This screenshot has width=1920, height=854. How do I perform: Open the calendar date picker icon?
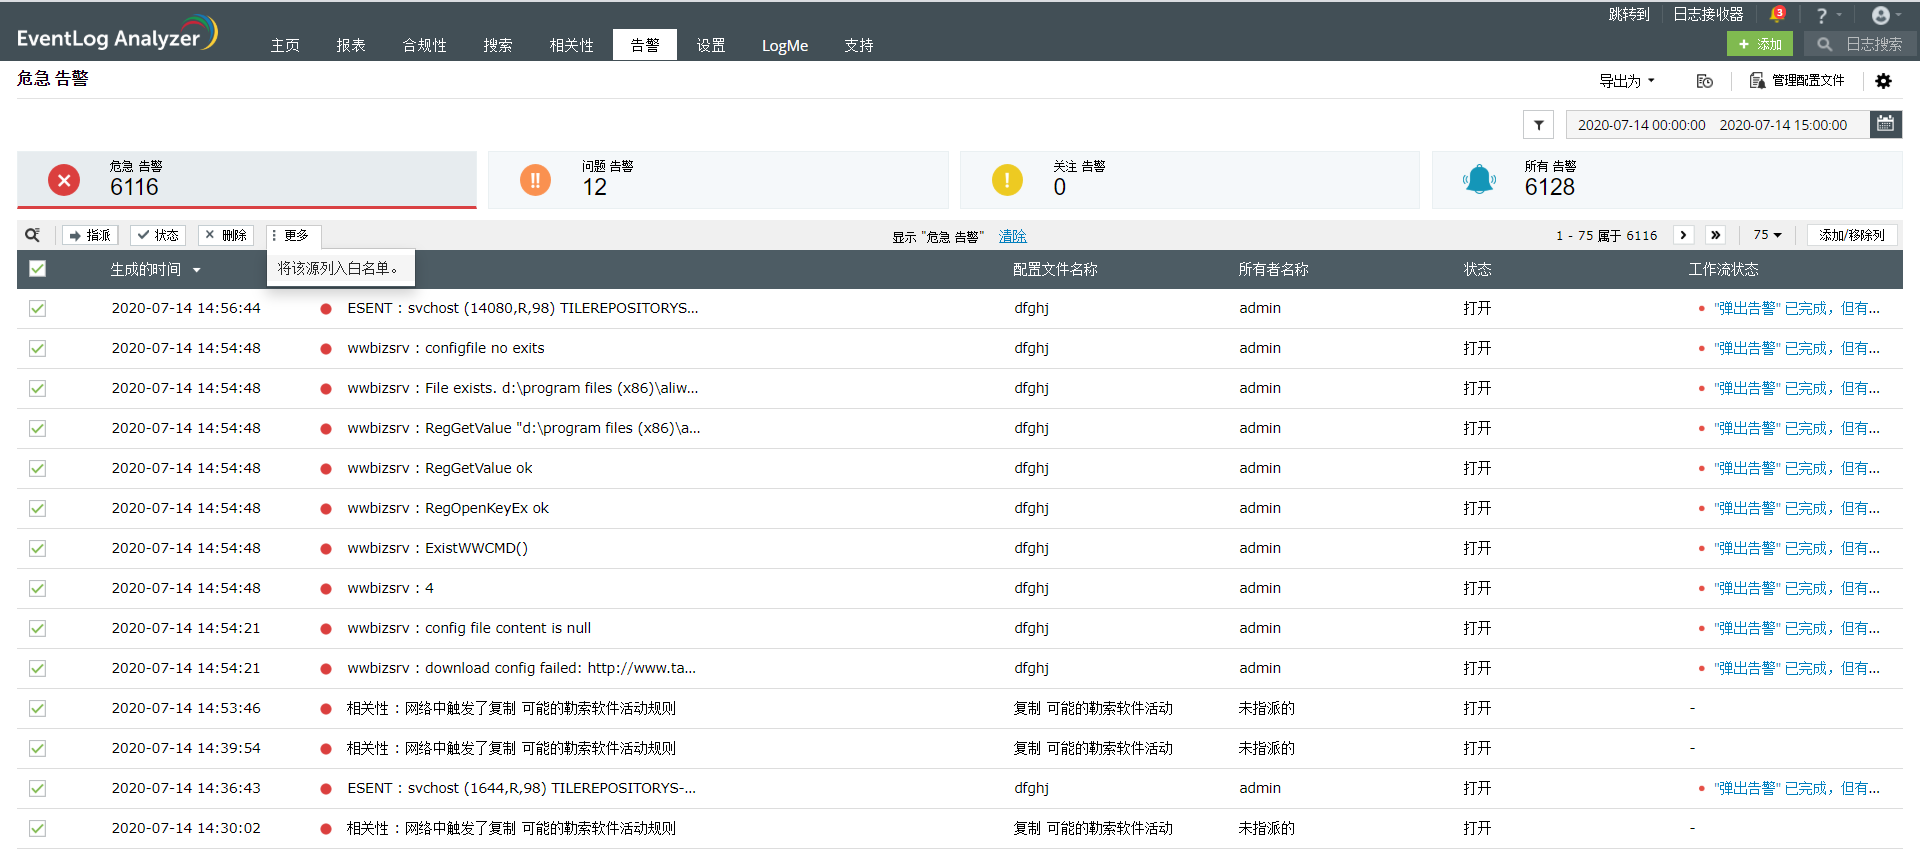[1885, 124]
